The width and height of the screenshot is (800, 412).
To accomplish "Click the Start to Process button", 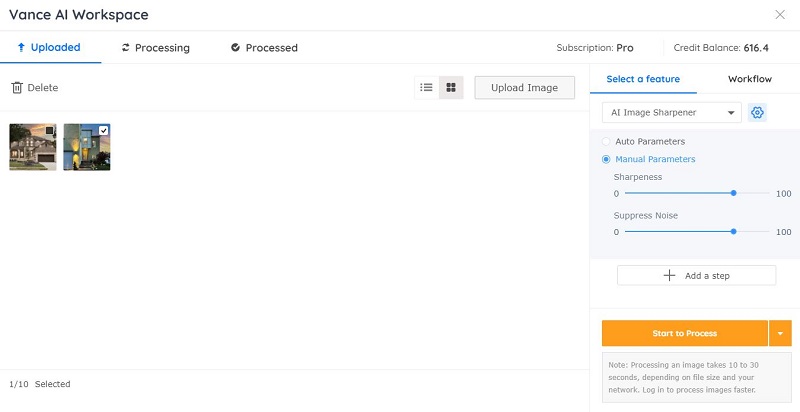I will (x=685, y=333).
